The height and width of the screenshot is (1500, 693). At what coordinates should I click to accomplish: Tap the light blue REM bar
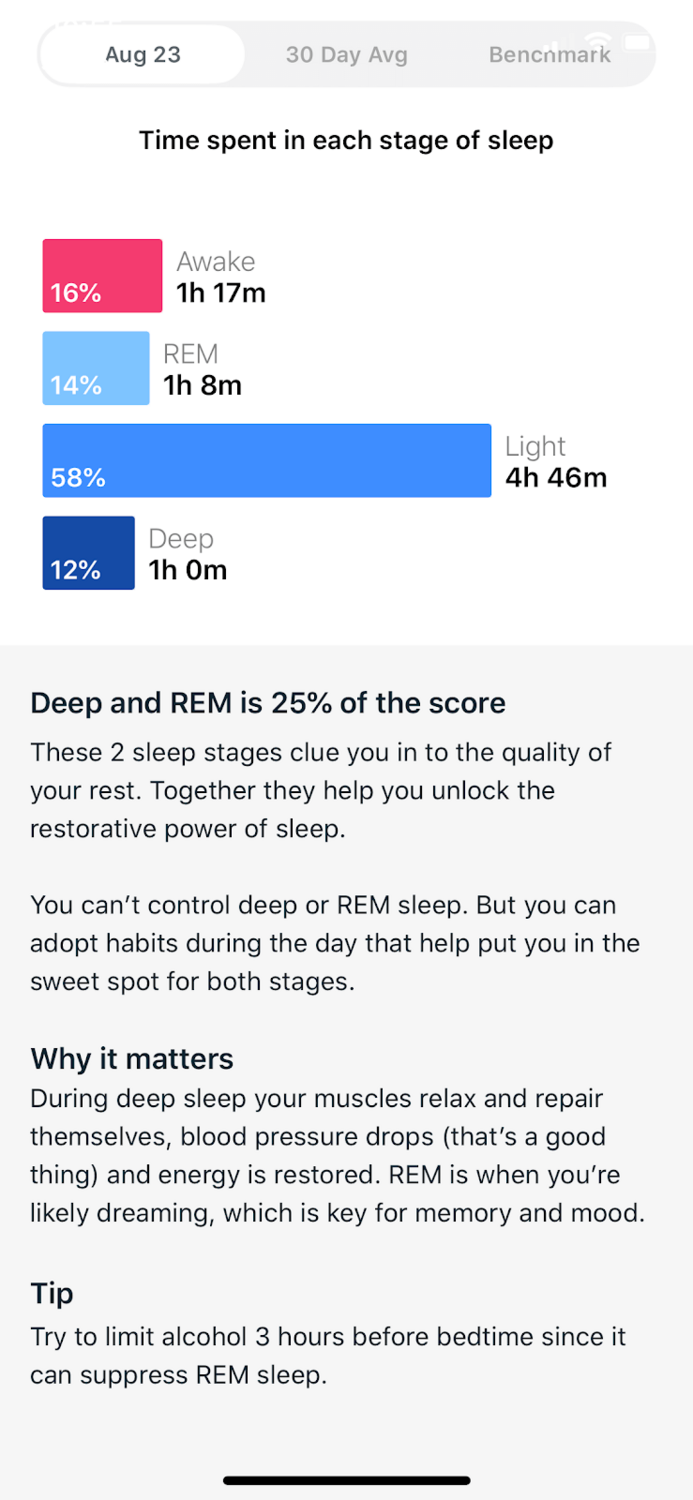point(96,368)
